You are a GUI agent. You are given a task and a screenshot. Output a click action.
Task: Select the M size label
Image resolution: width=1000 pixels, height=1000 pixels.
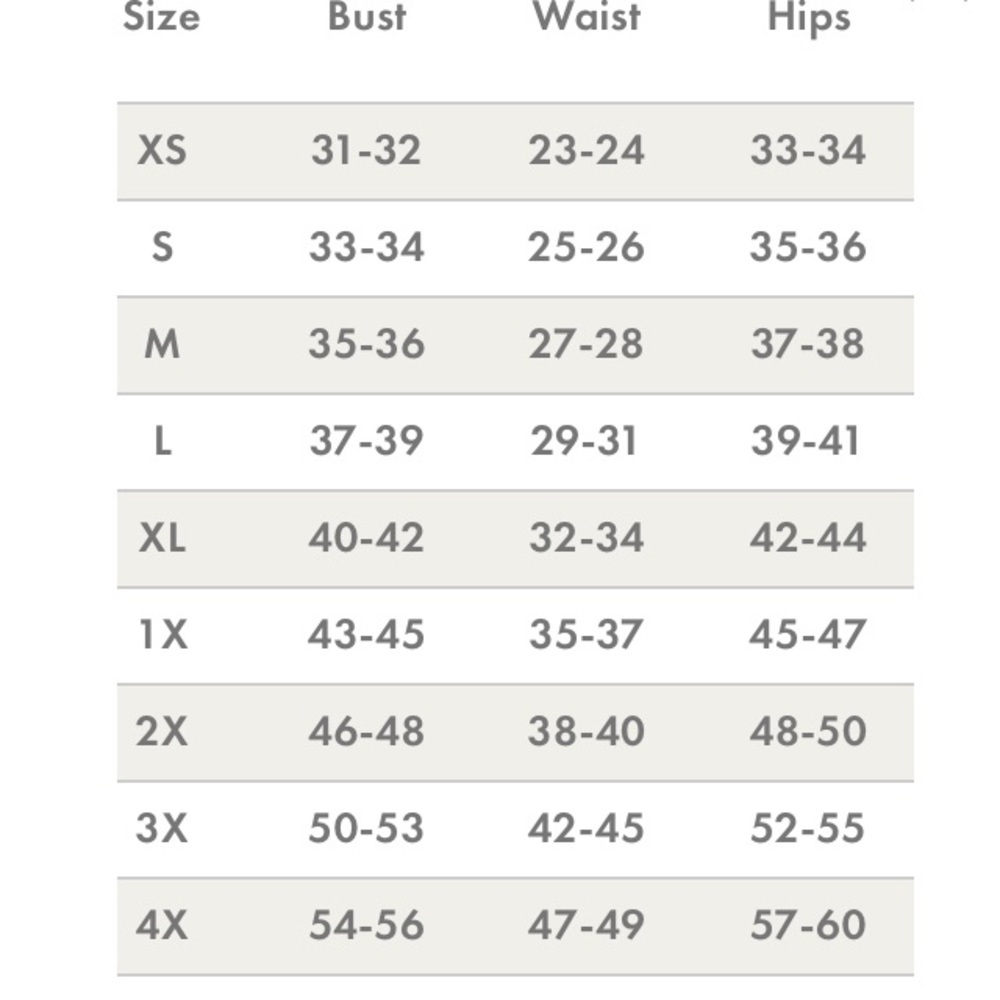click(x=162, y=344)
